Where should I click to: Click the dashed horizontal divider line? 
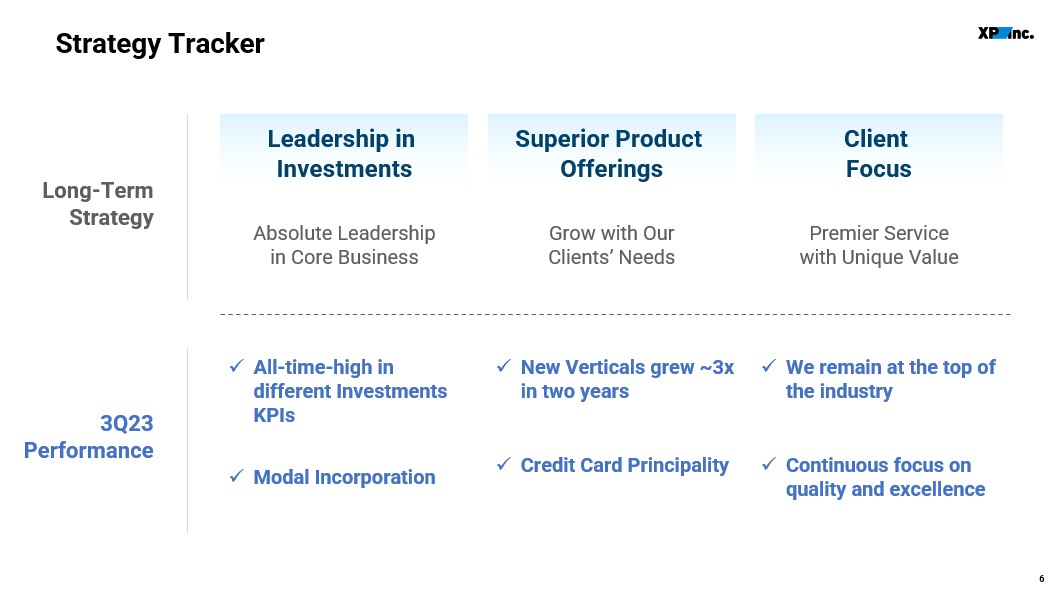615,314
